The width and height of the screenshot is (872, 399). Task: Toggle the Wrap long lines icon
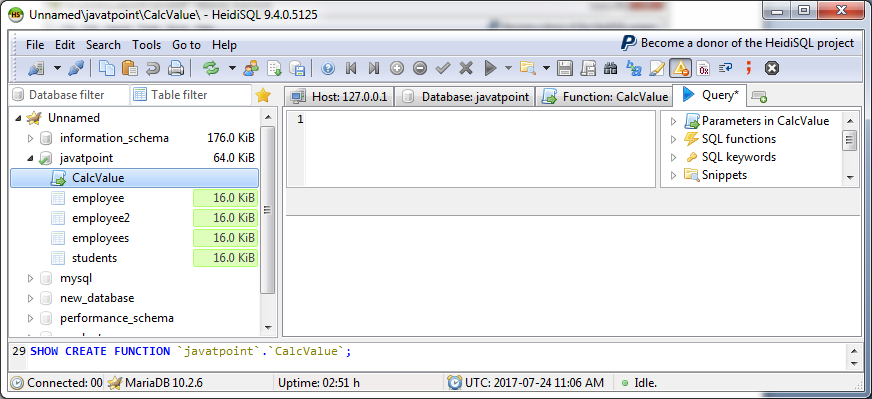point(725,68)
